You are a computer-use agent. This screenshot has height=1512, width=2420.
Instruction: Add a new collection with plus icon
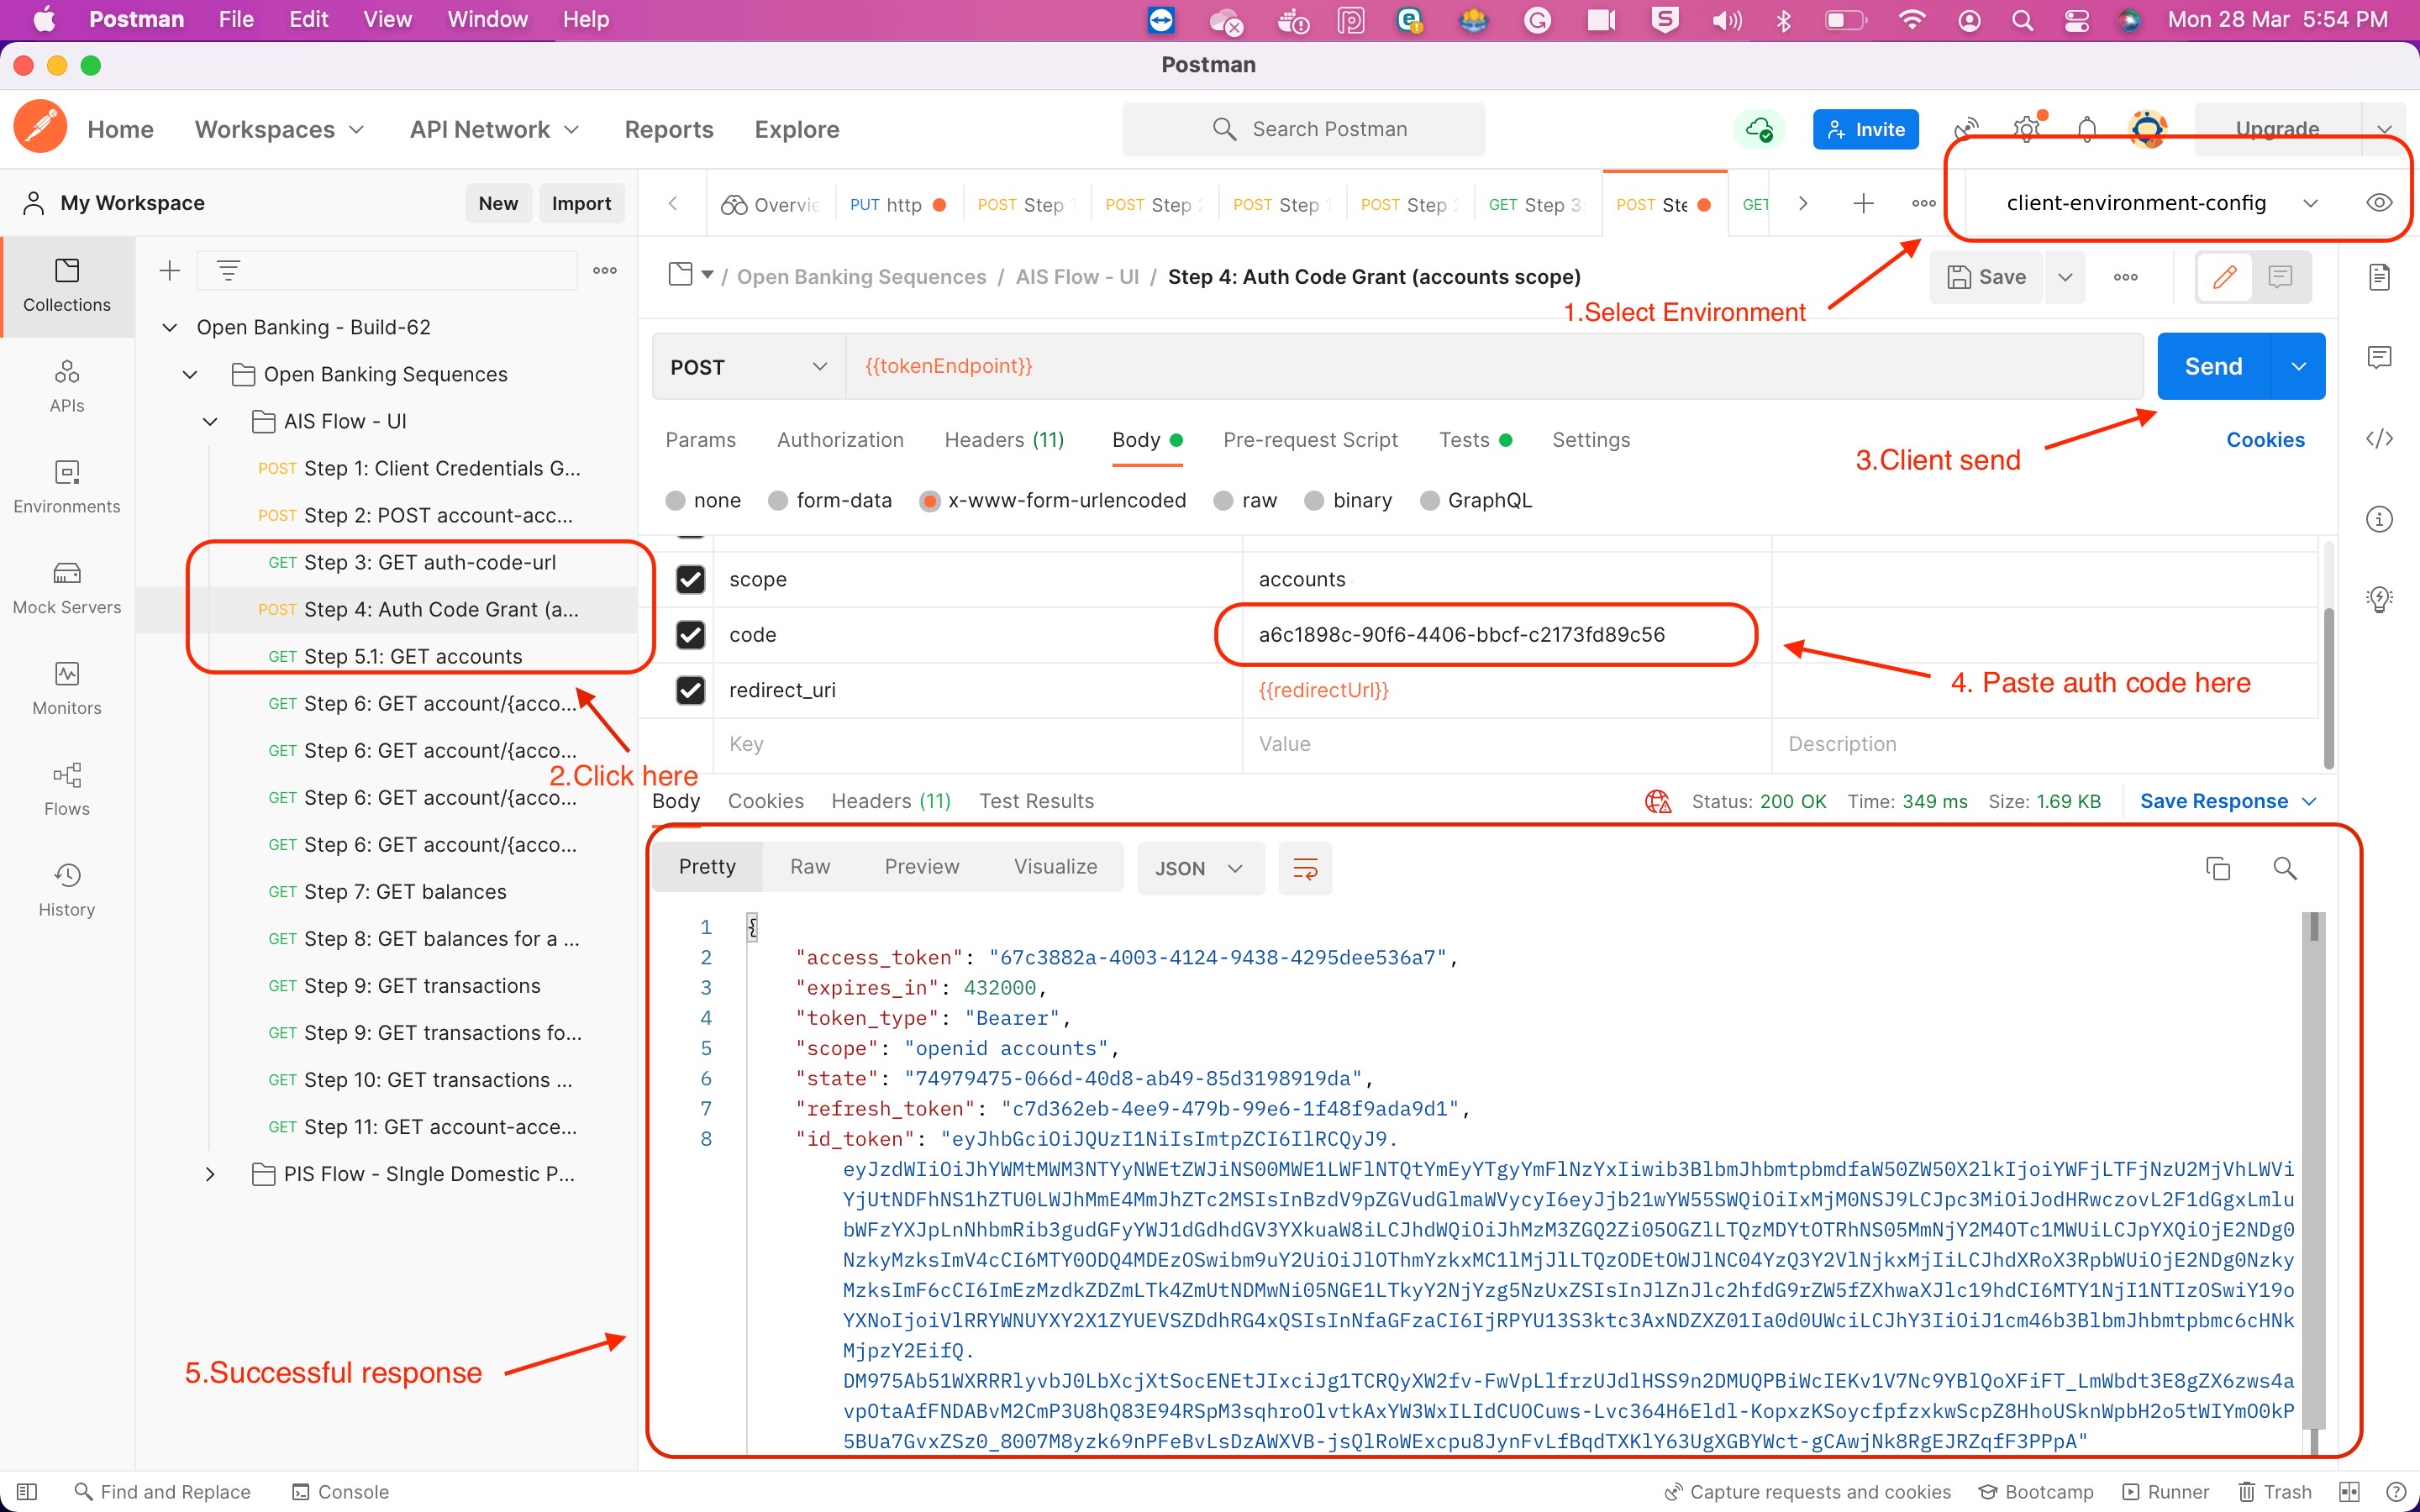pos(170,270)
